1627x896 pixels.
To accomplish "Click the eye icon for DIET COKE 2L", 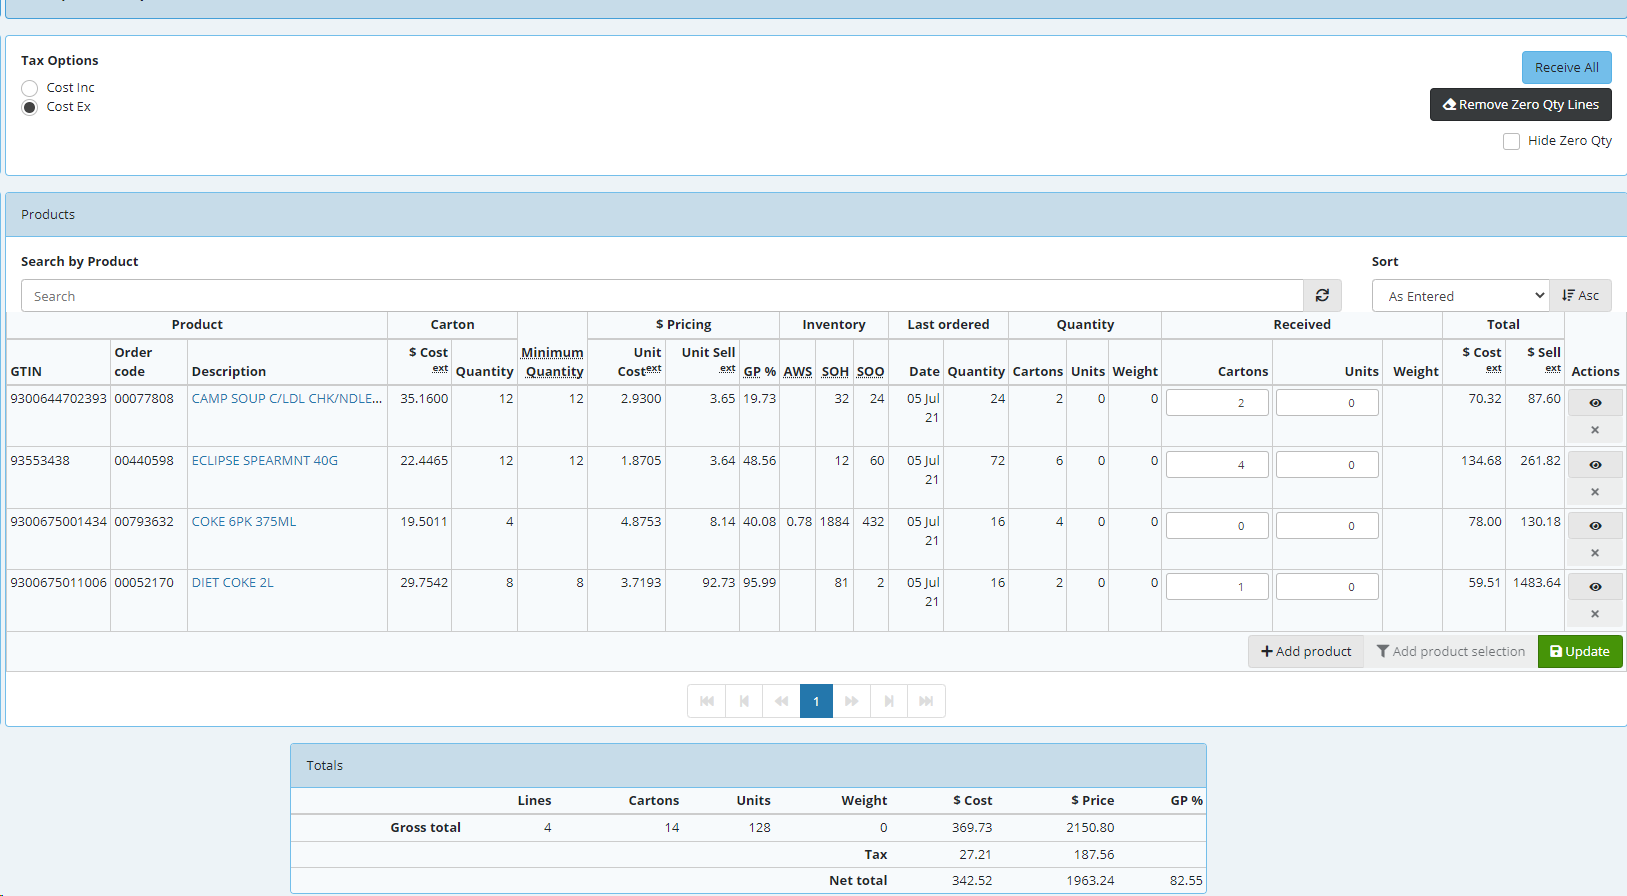I will (1595, 587).
